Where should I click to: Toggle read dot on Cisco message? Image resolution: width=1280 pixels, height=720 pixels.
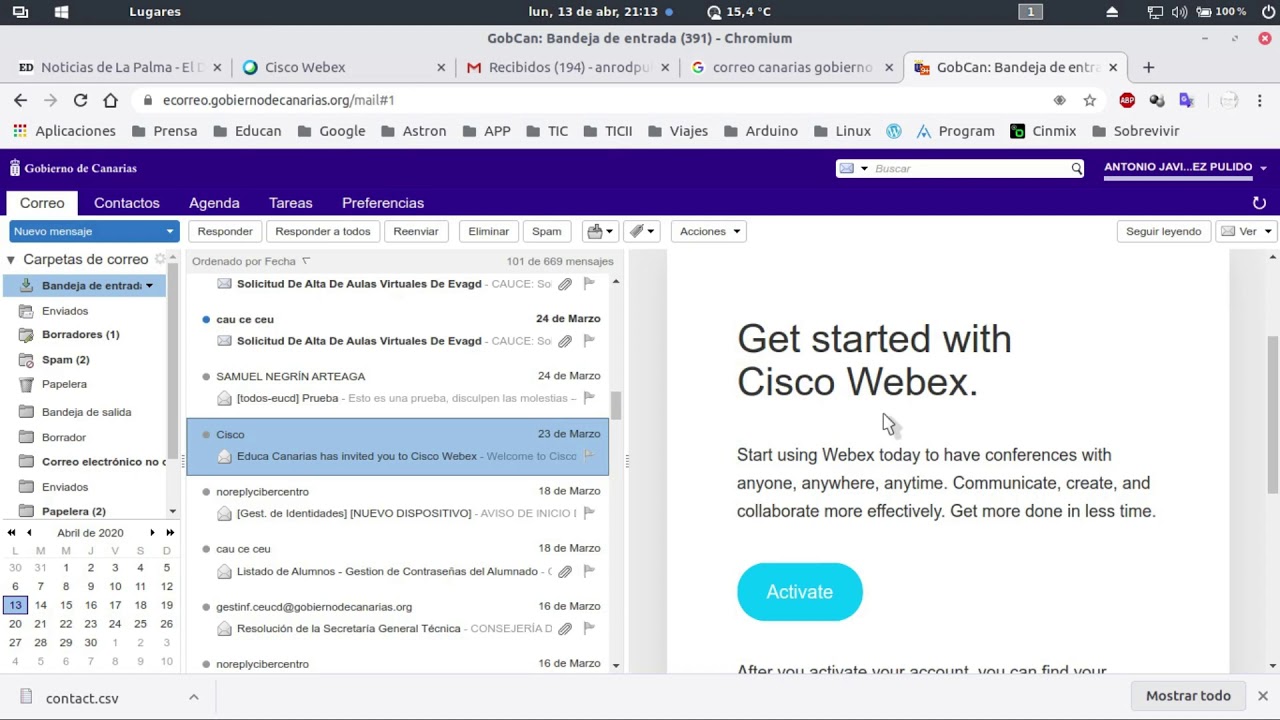pos(206,434)
